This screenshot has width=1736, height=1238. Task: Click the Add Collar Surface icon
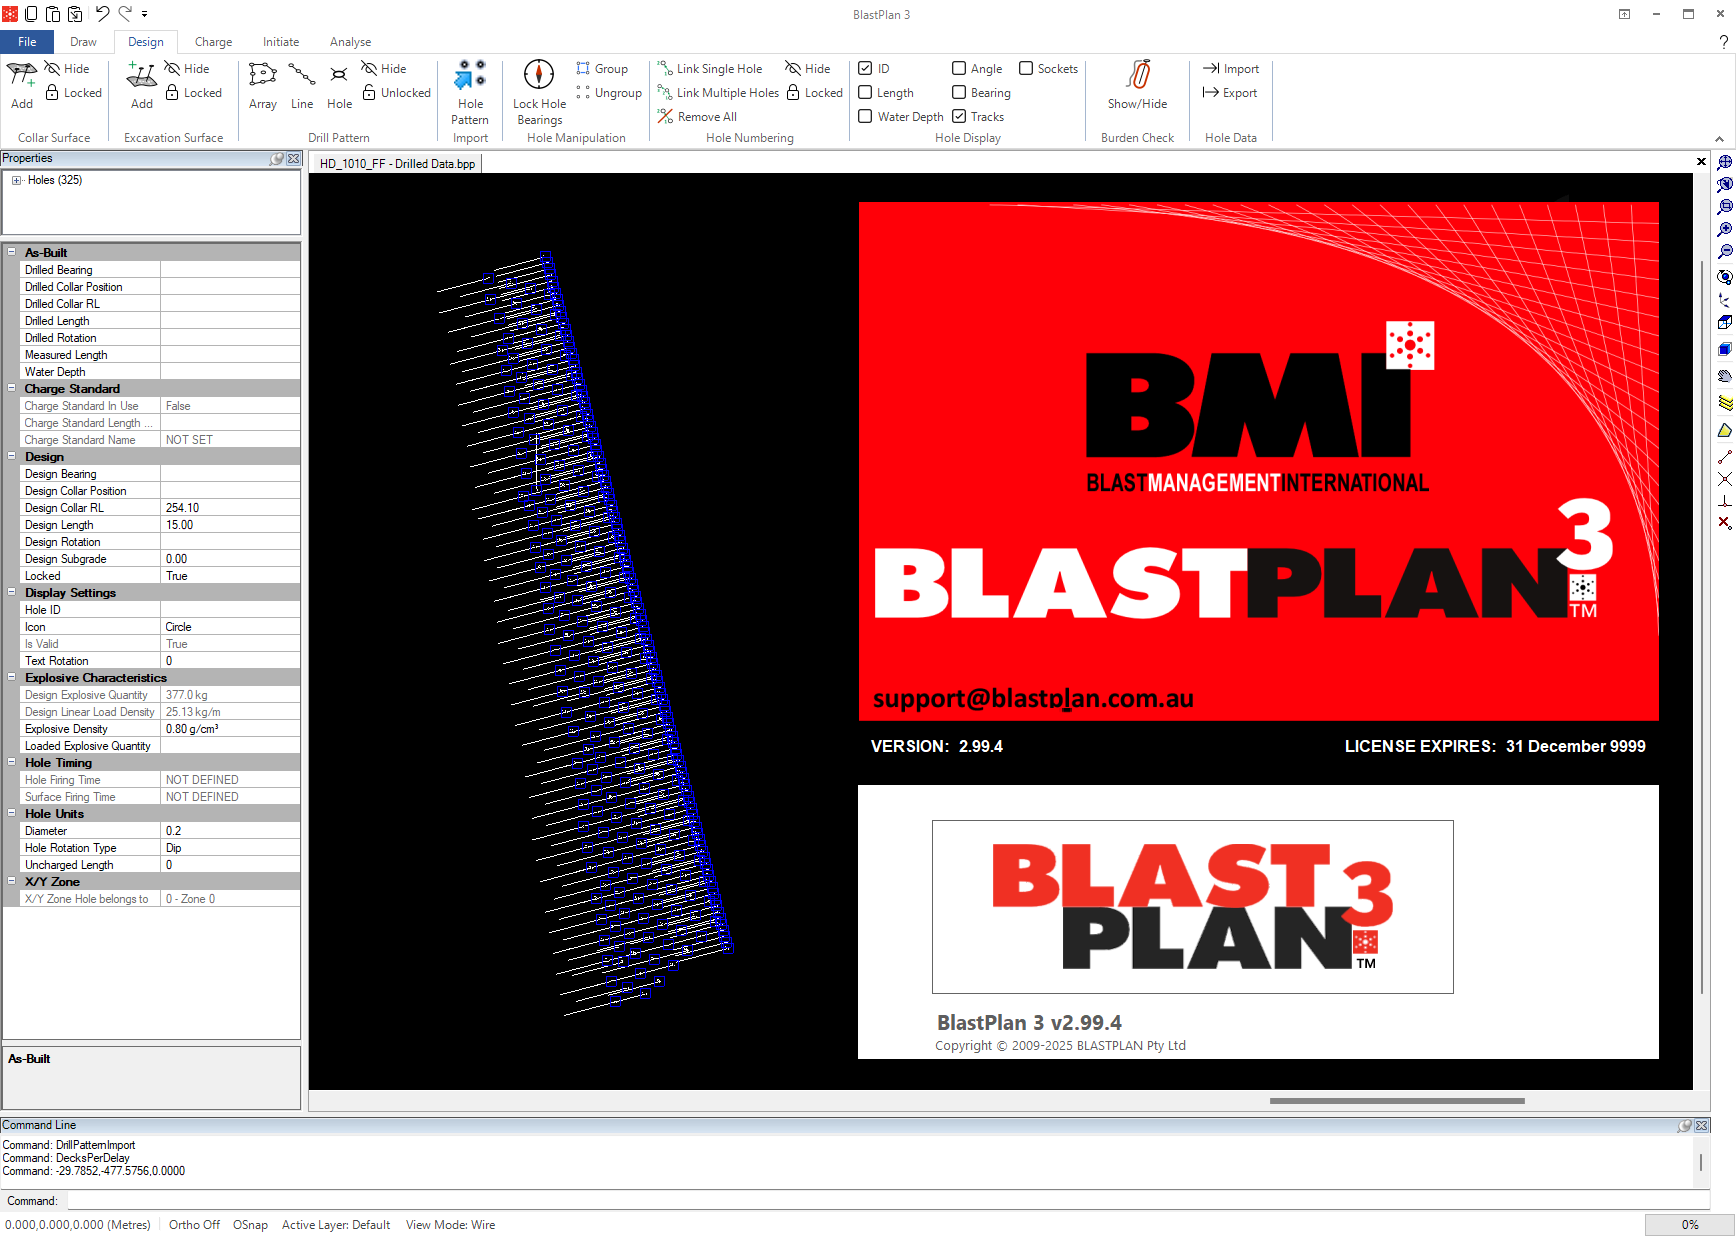tap(22, 76)
